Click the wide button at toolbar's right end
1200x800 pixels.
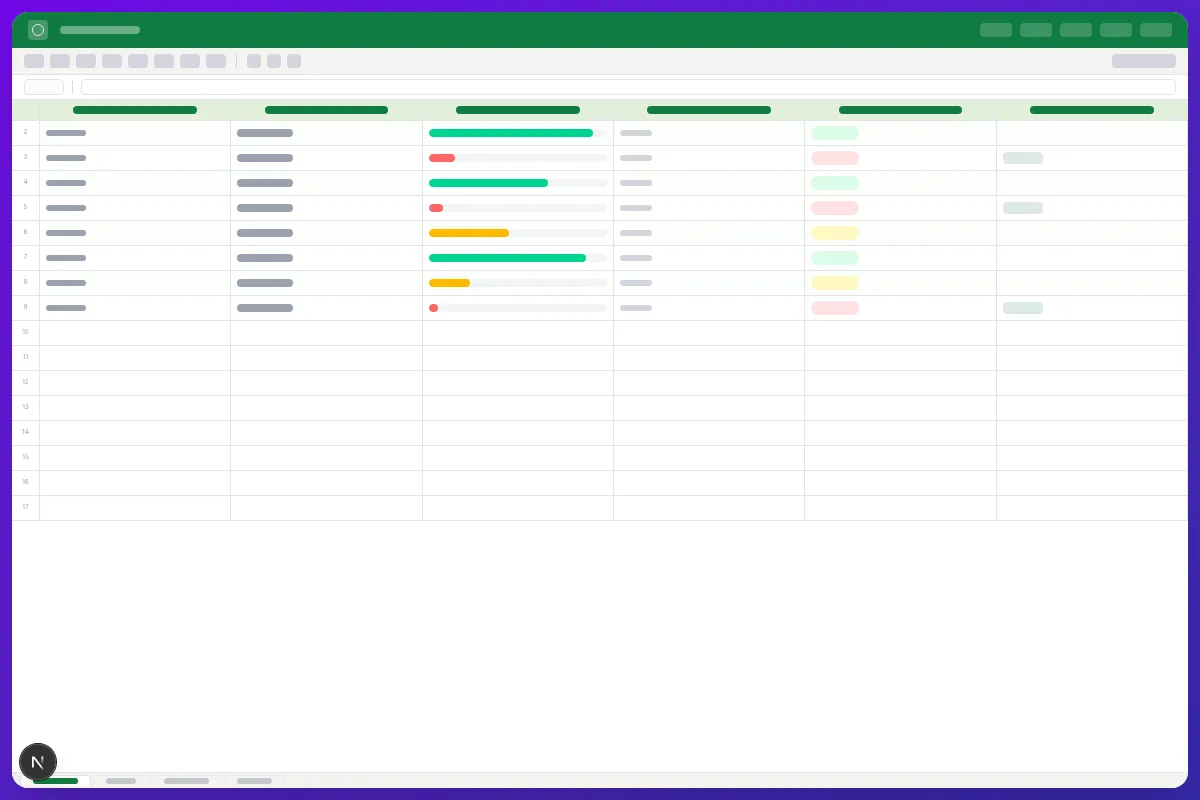(1144, 61)
